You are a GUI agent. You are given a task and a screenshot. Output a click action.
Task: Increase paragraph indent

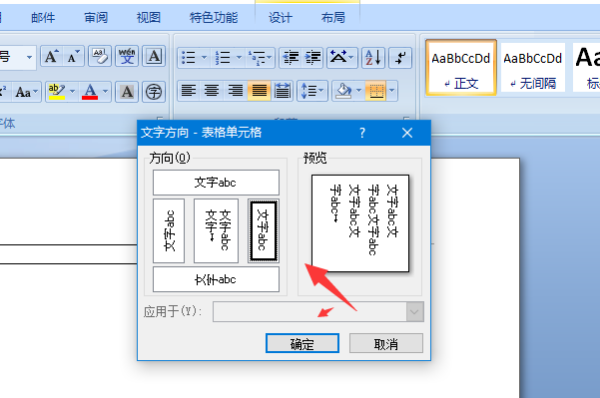(x=313, y=58)
